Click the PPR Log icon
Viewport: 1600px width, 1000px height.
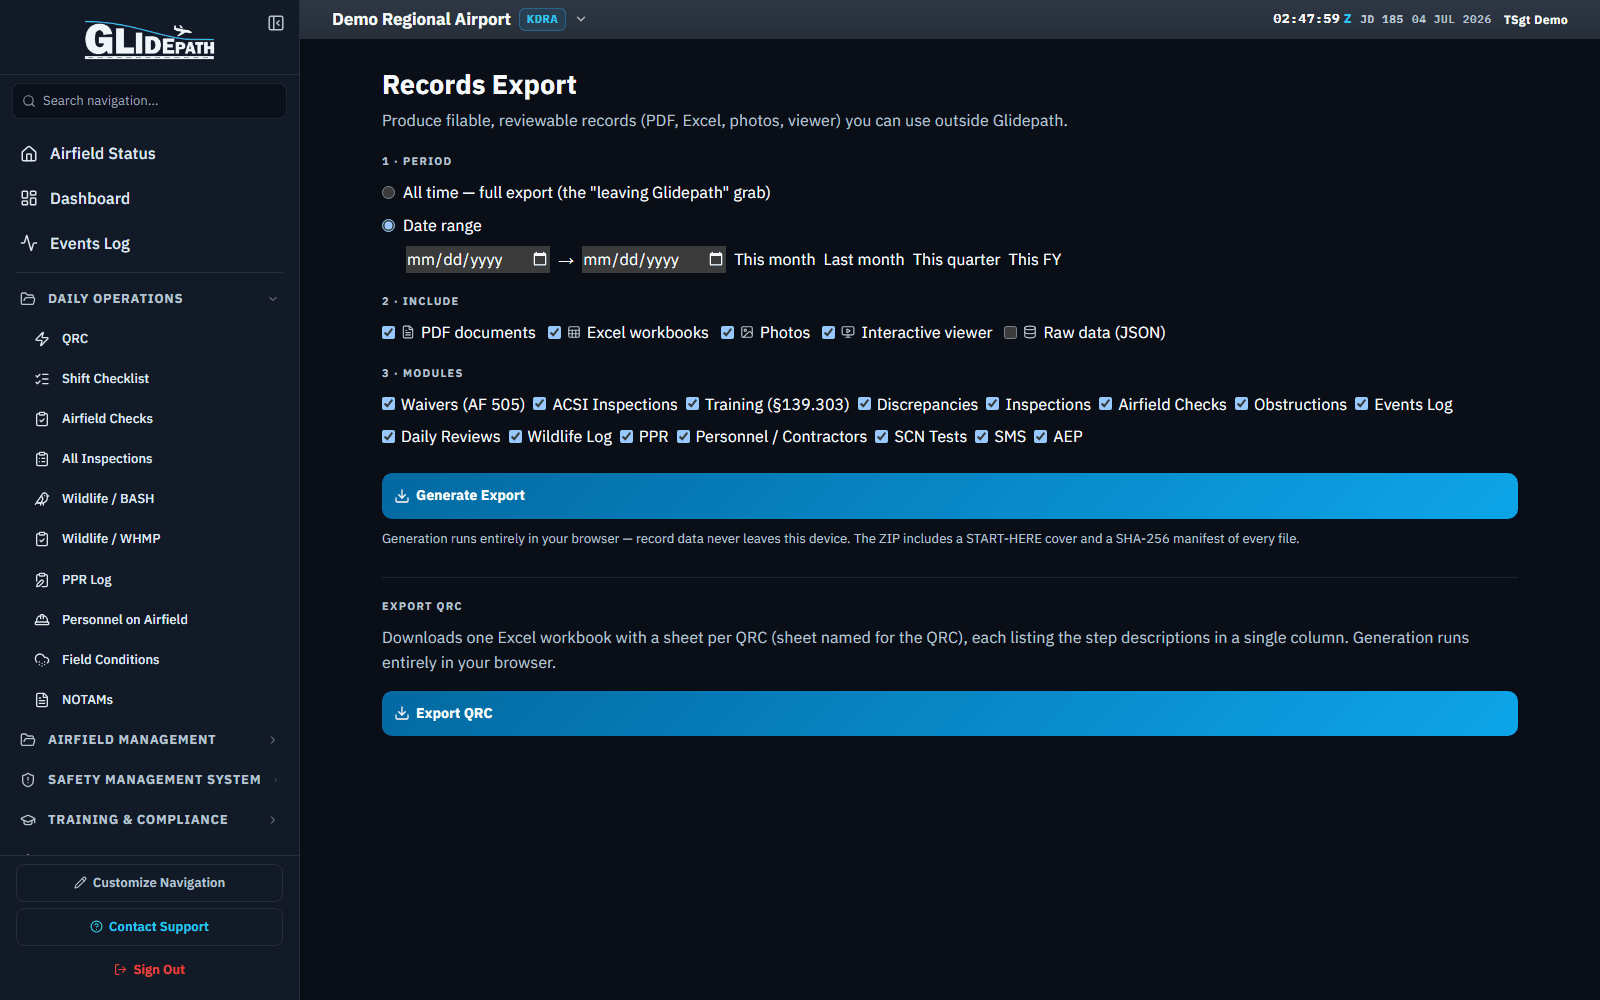42,580
